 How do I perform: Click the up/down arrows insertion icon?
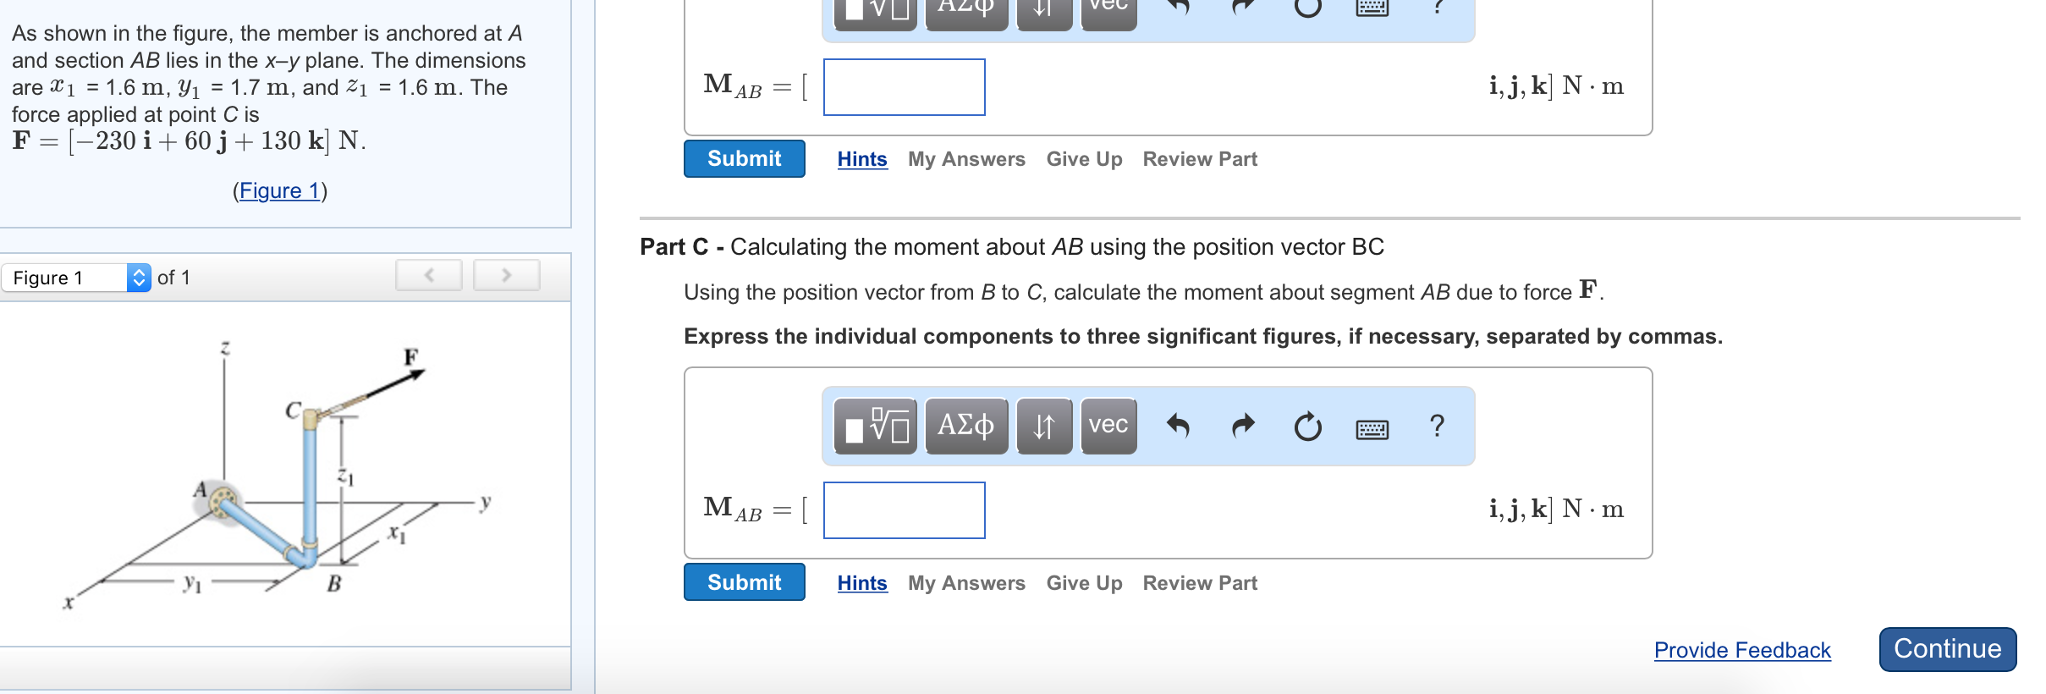pyautogui.click(x=1043, y=426)
